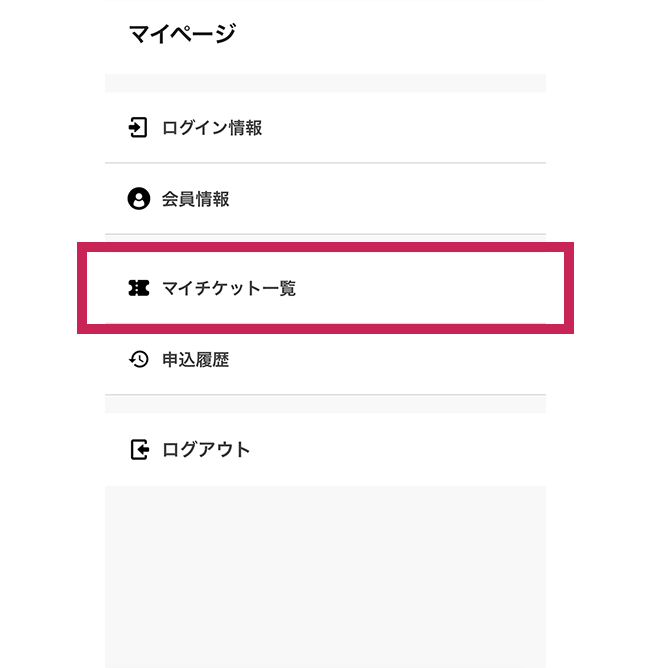Click the マイページ page heading

[182, 34]
